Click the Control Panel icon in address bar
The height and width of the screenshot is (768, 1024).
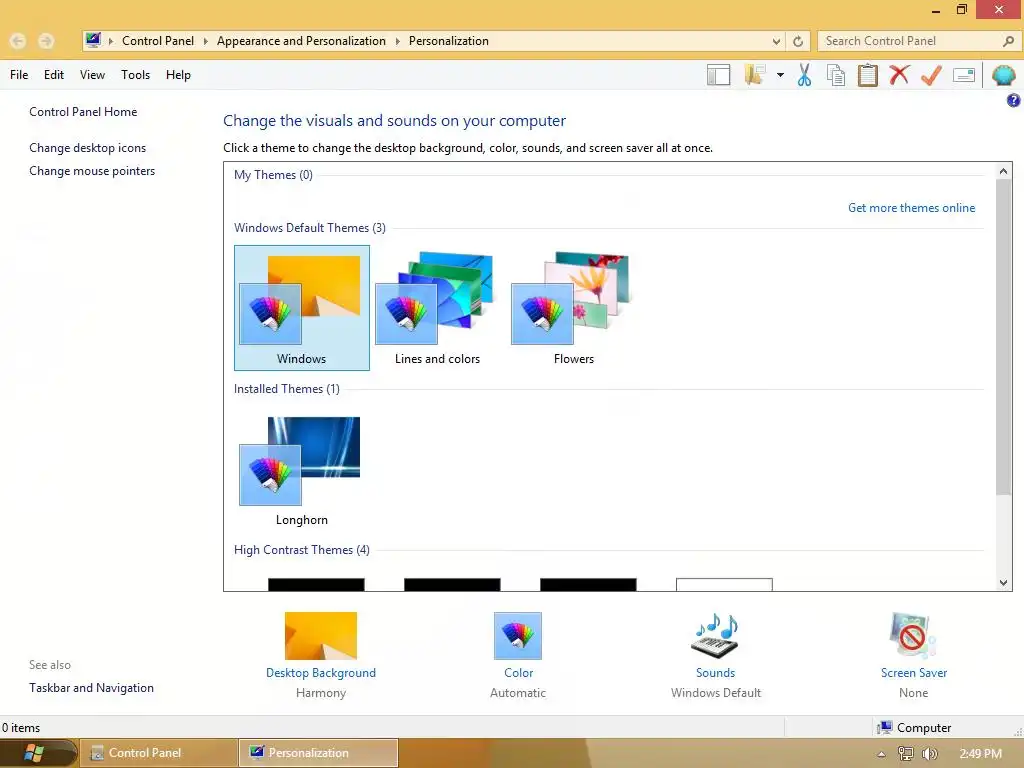click(93, 40)
